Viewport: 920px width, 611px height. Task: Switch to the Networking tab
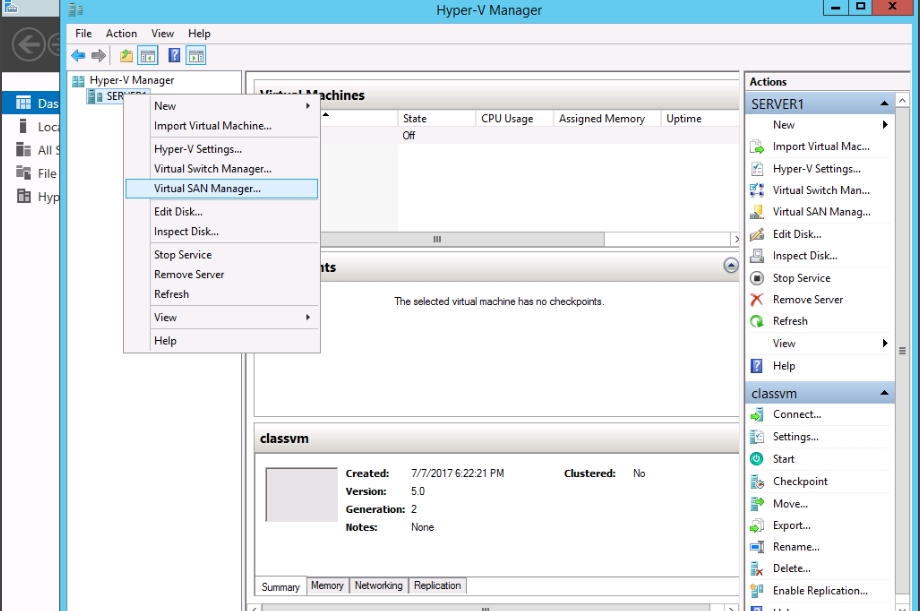(378, 585)
